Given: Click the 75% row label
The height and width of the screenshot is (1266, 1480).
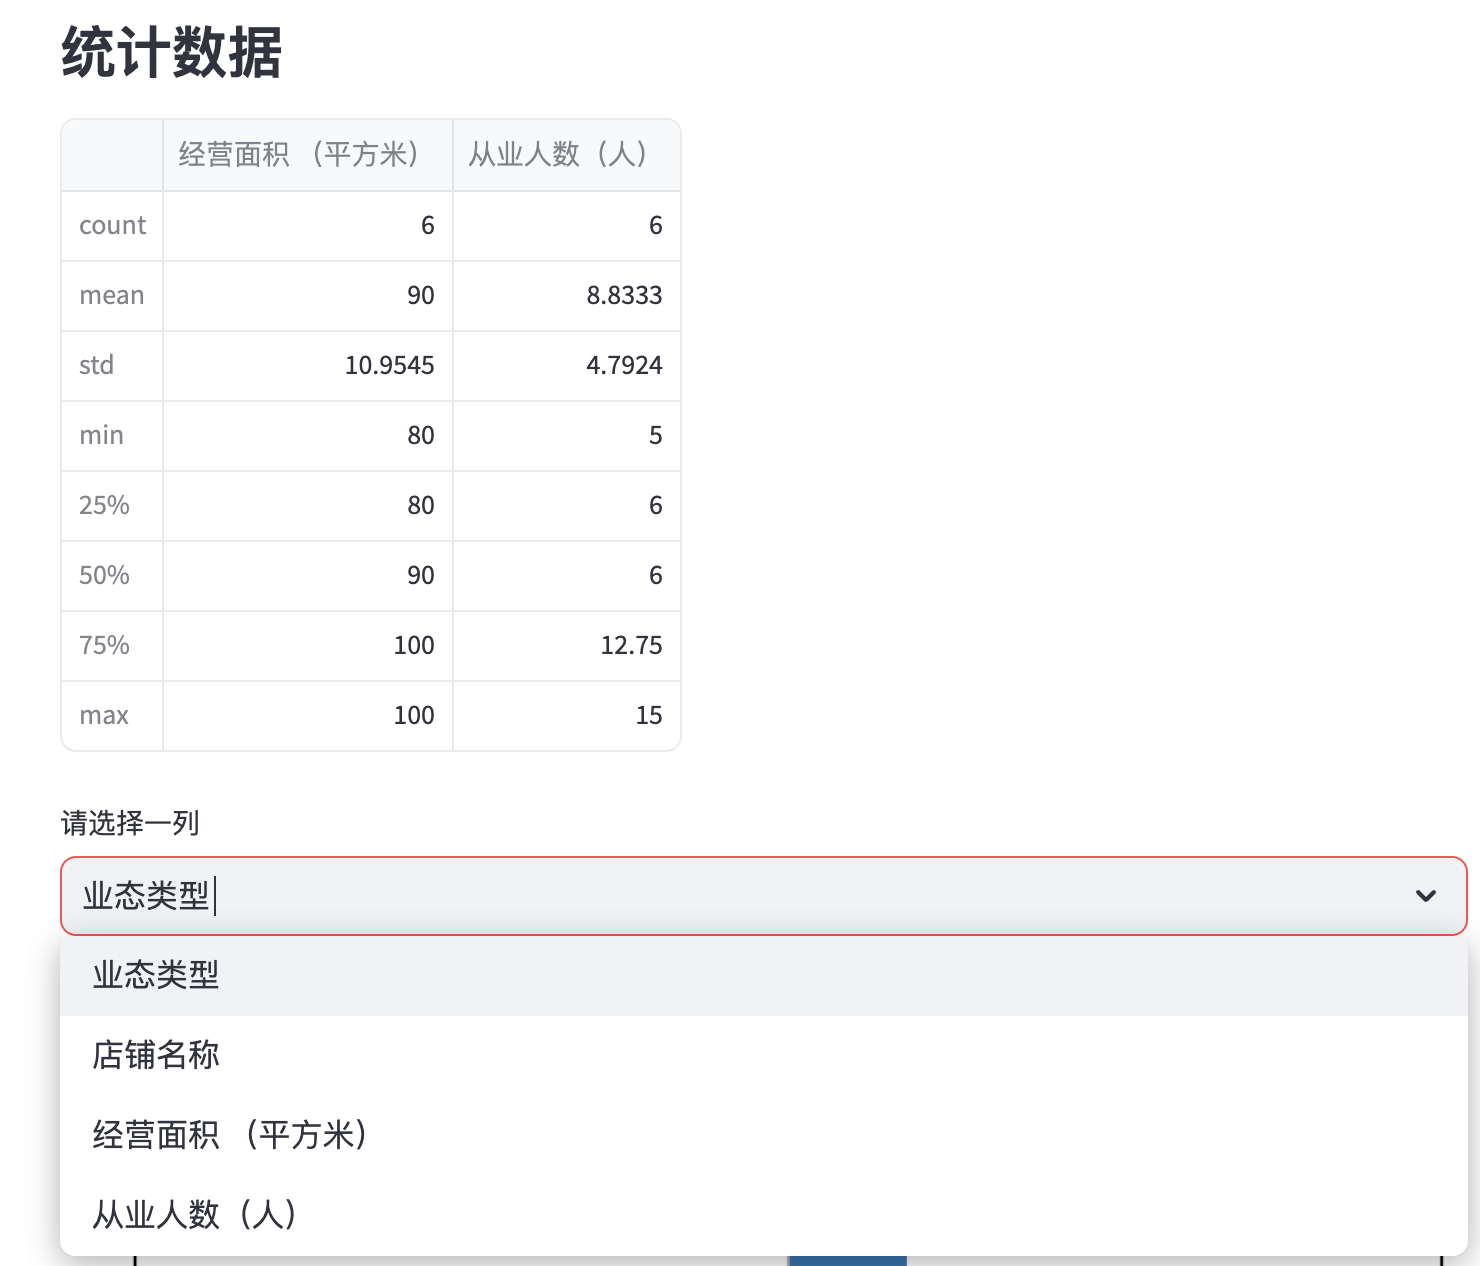Looking at the screenshot, I should click(x=112, y=646).
